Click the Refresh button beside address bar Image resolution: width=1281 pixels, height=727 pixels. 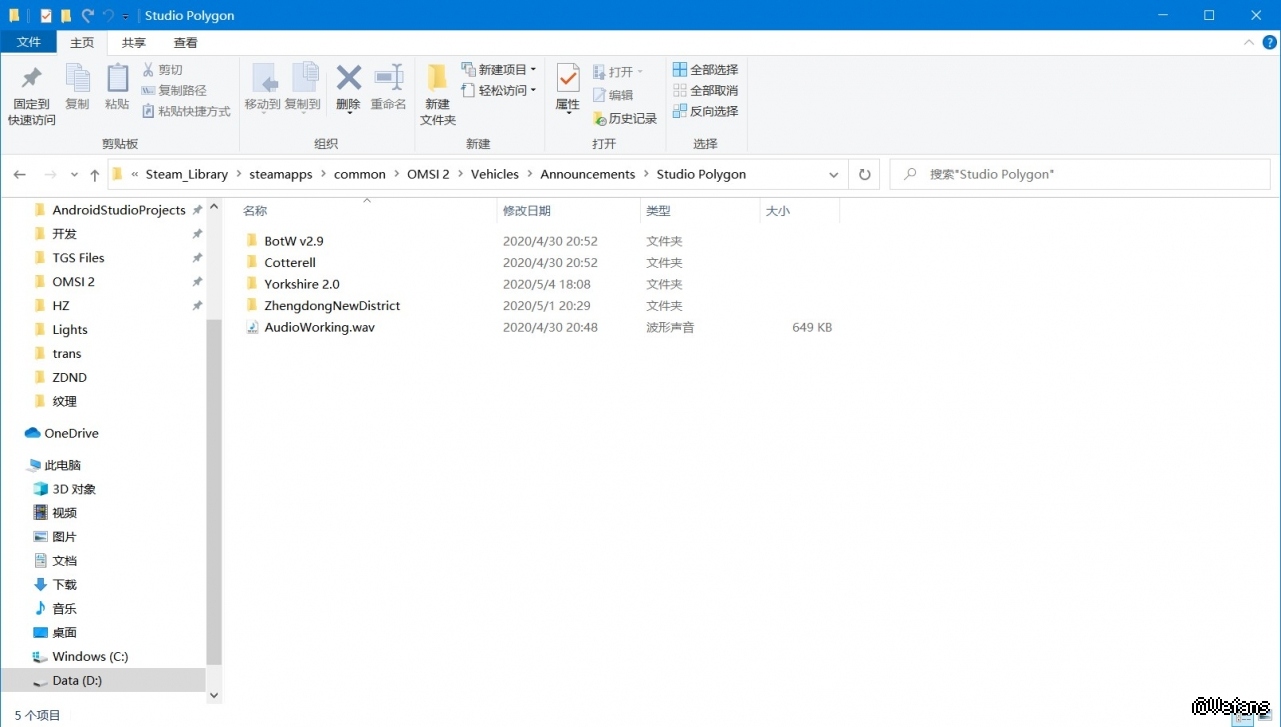pos(865,174)
